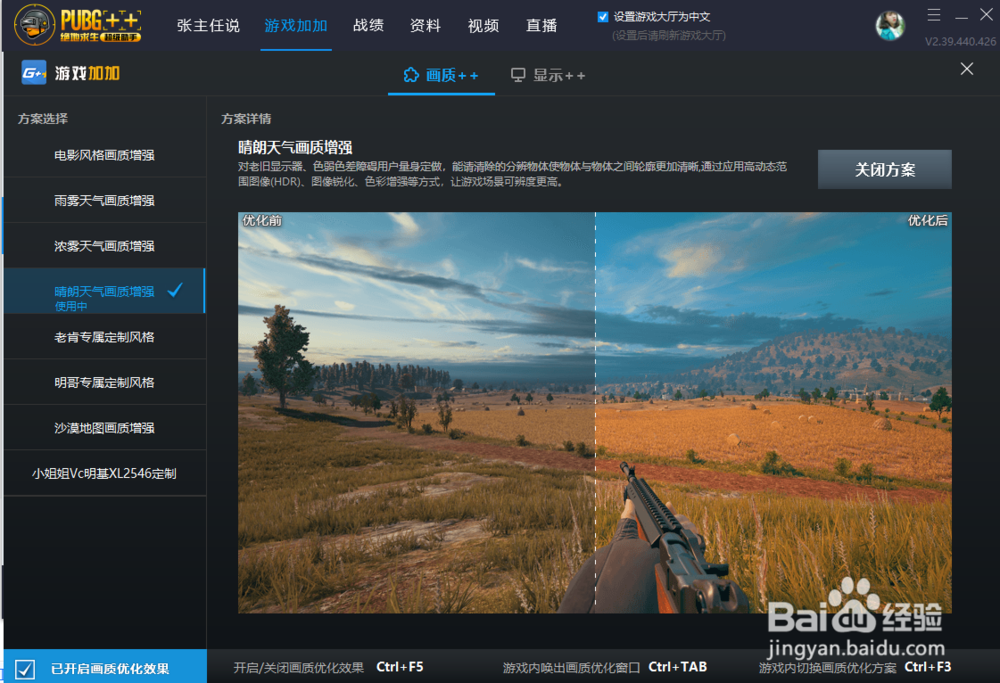Select 小姐姐Vc明基XL2546定制 scheme
Screen dimensions: 1000x683
[x=105, y=473]
